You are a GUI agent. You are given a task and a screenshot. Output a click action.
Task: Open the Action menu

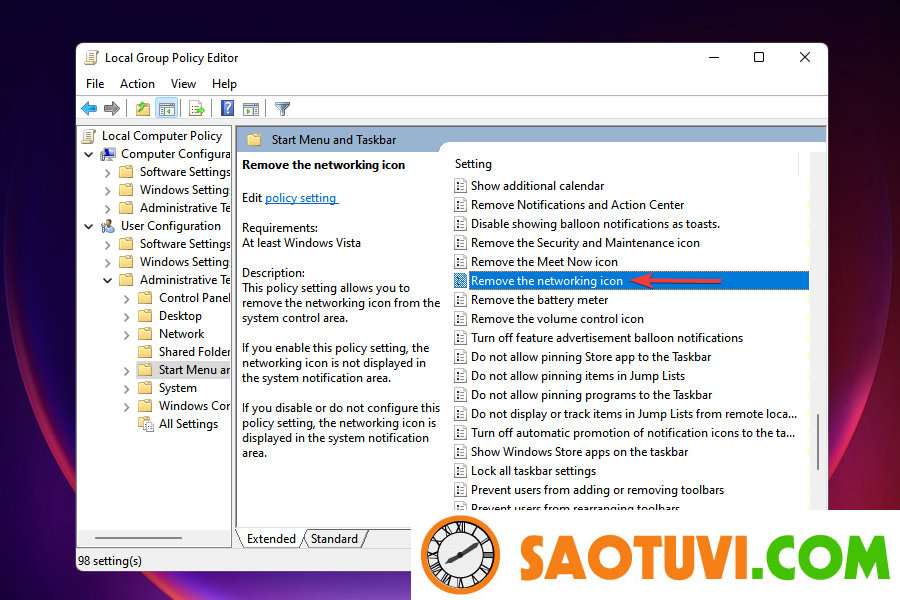[137, 84]
